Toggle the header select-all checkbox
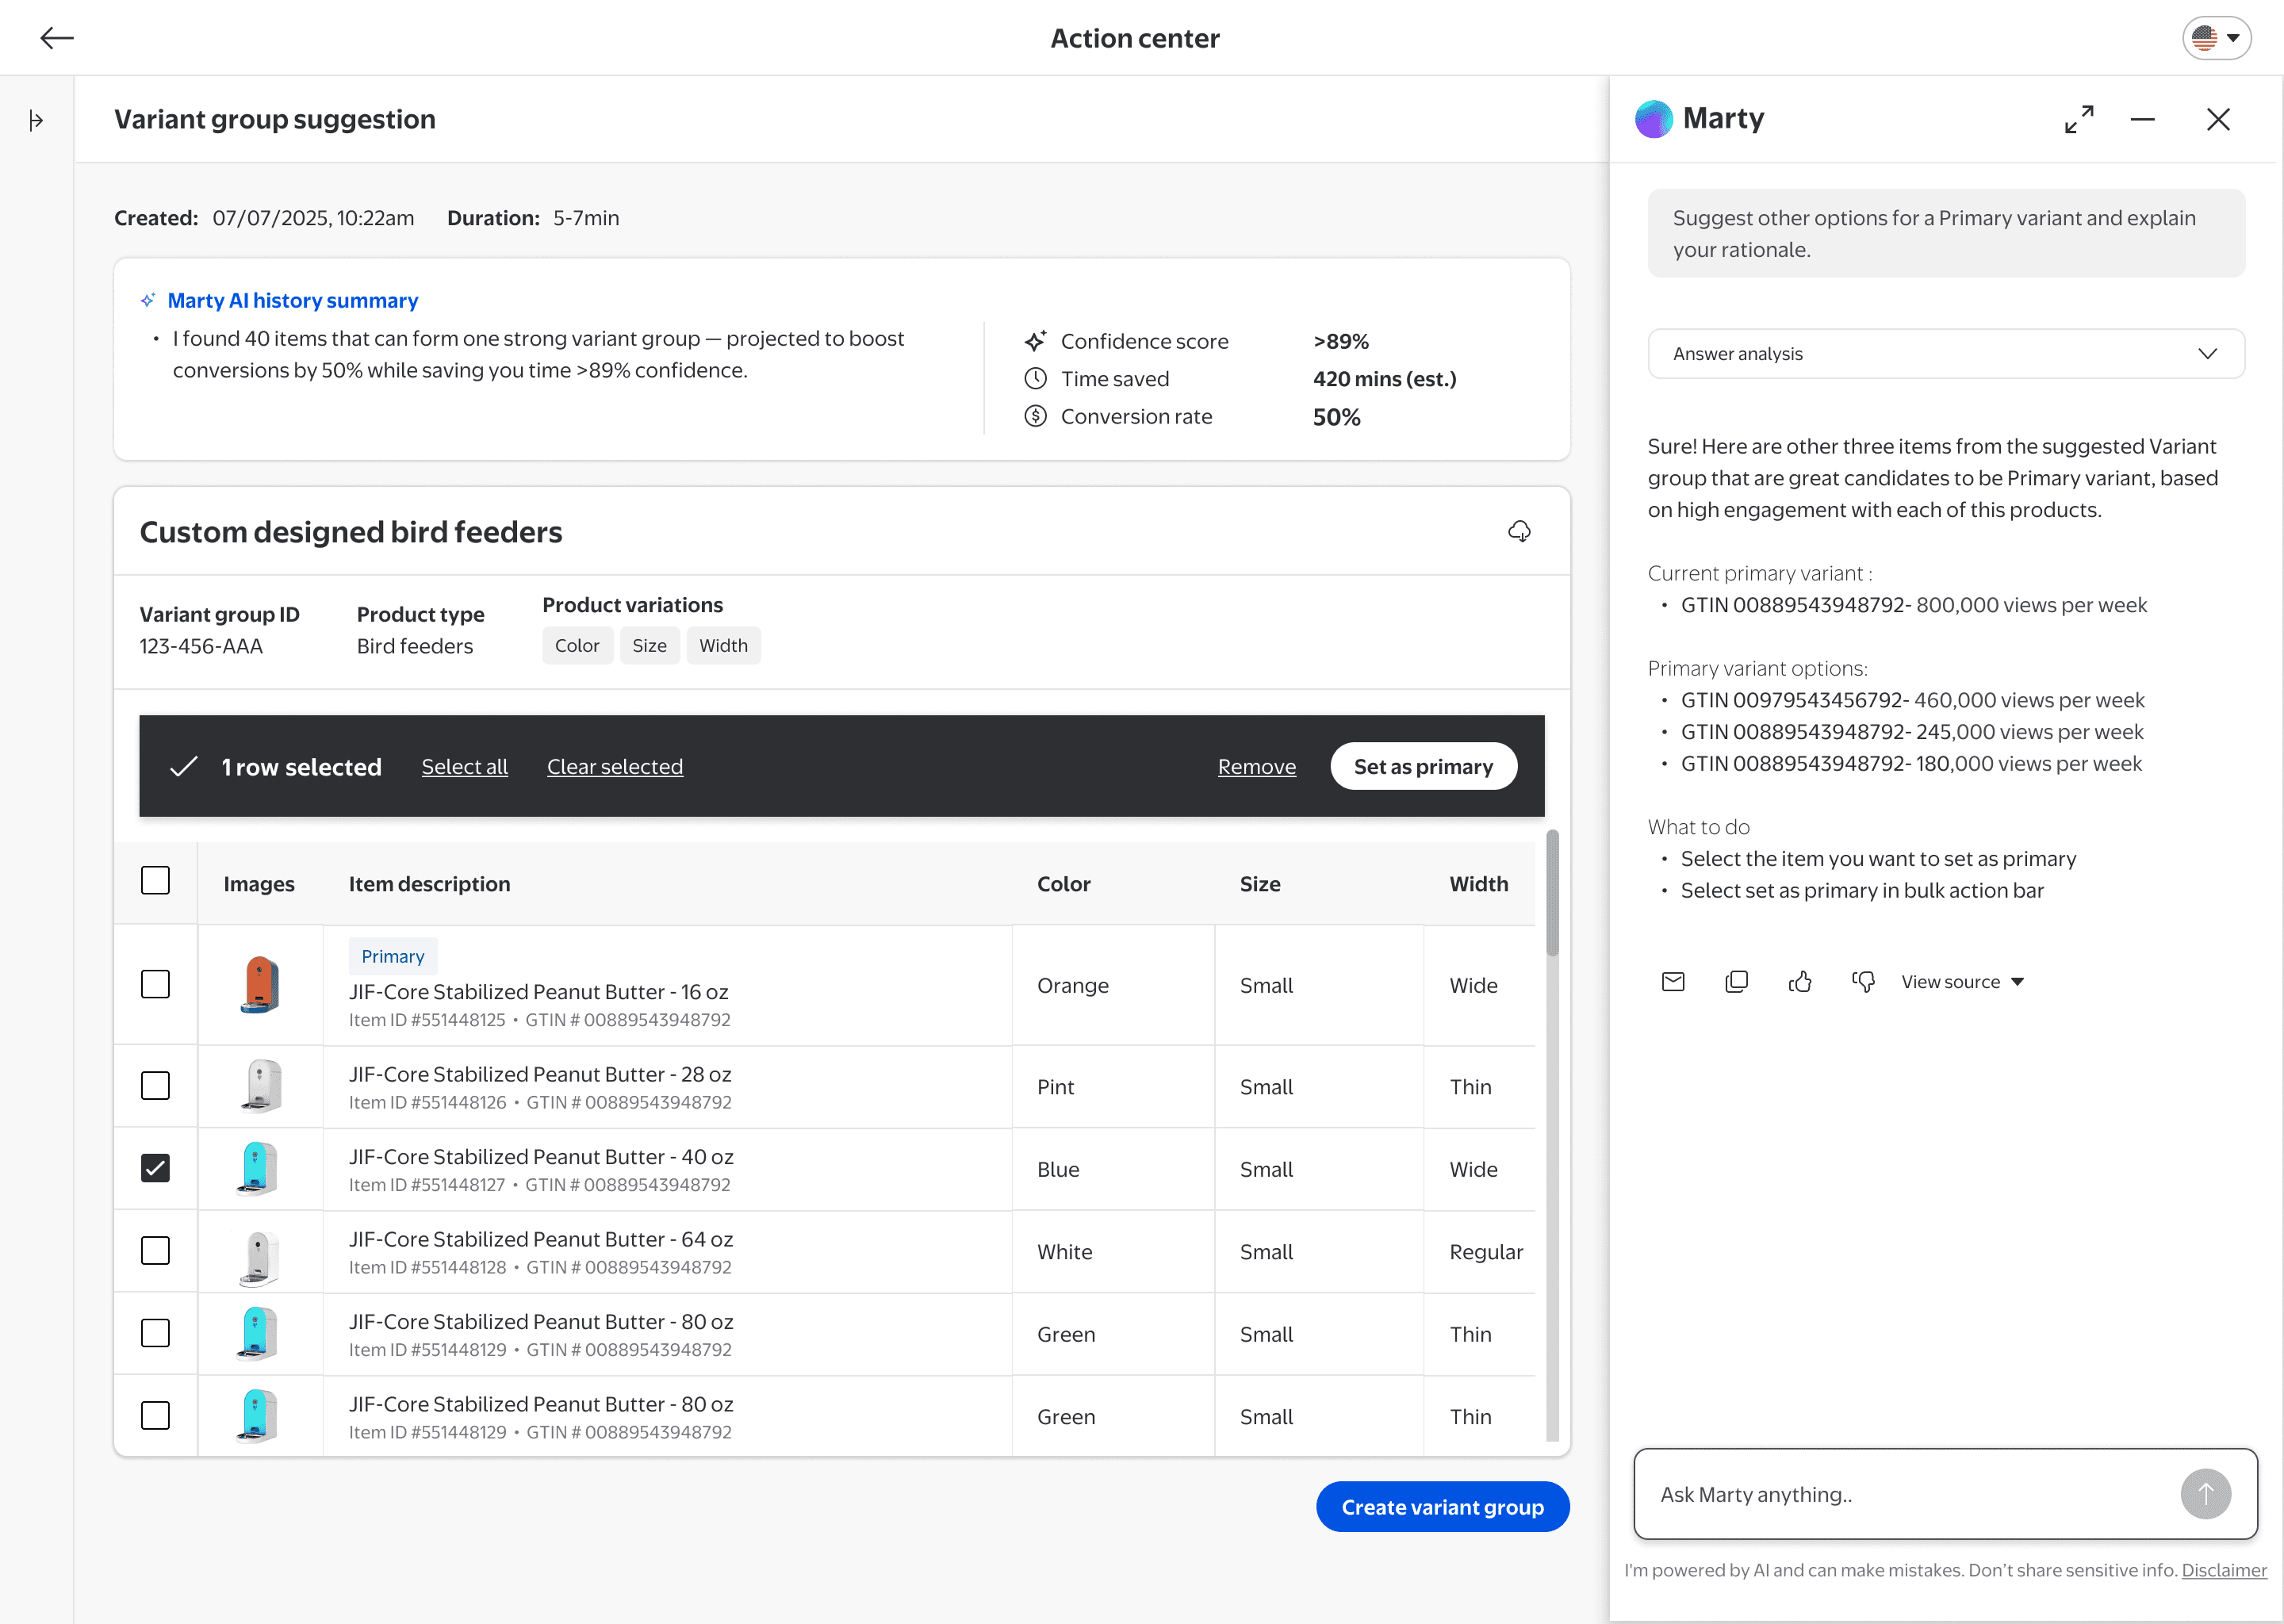 [155, 881]
